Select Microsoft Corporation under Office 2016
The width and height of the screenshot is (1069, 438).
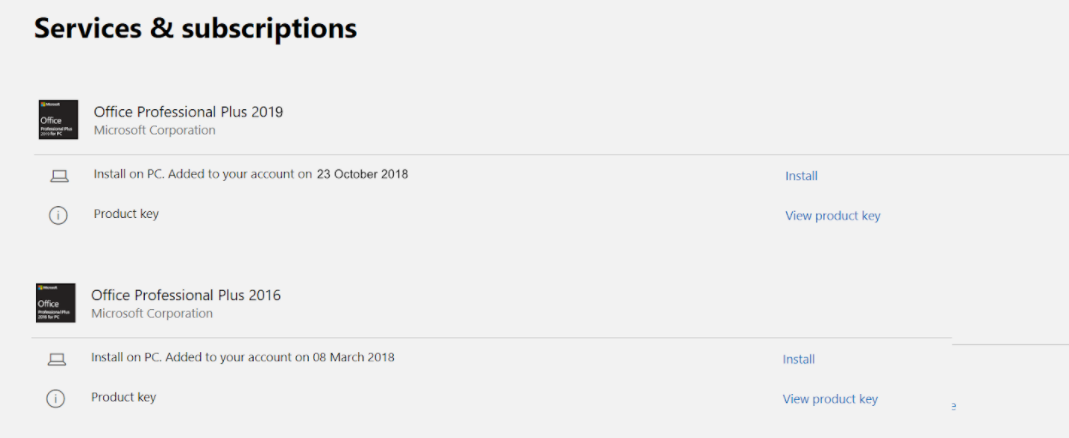(x=152, y=313)
